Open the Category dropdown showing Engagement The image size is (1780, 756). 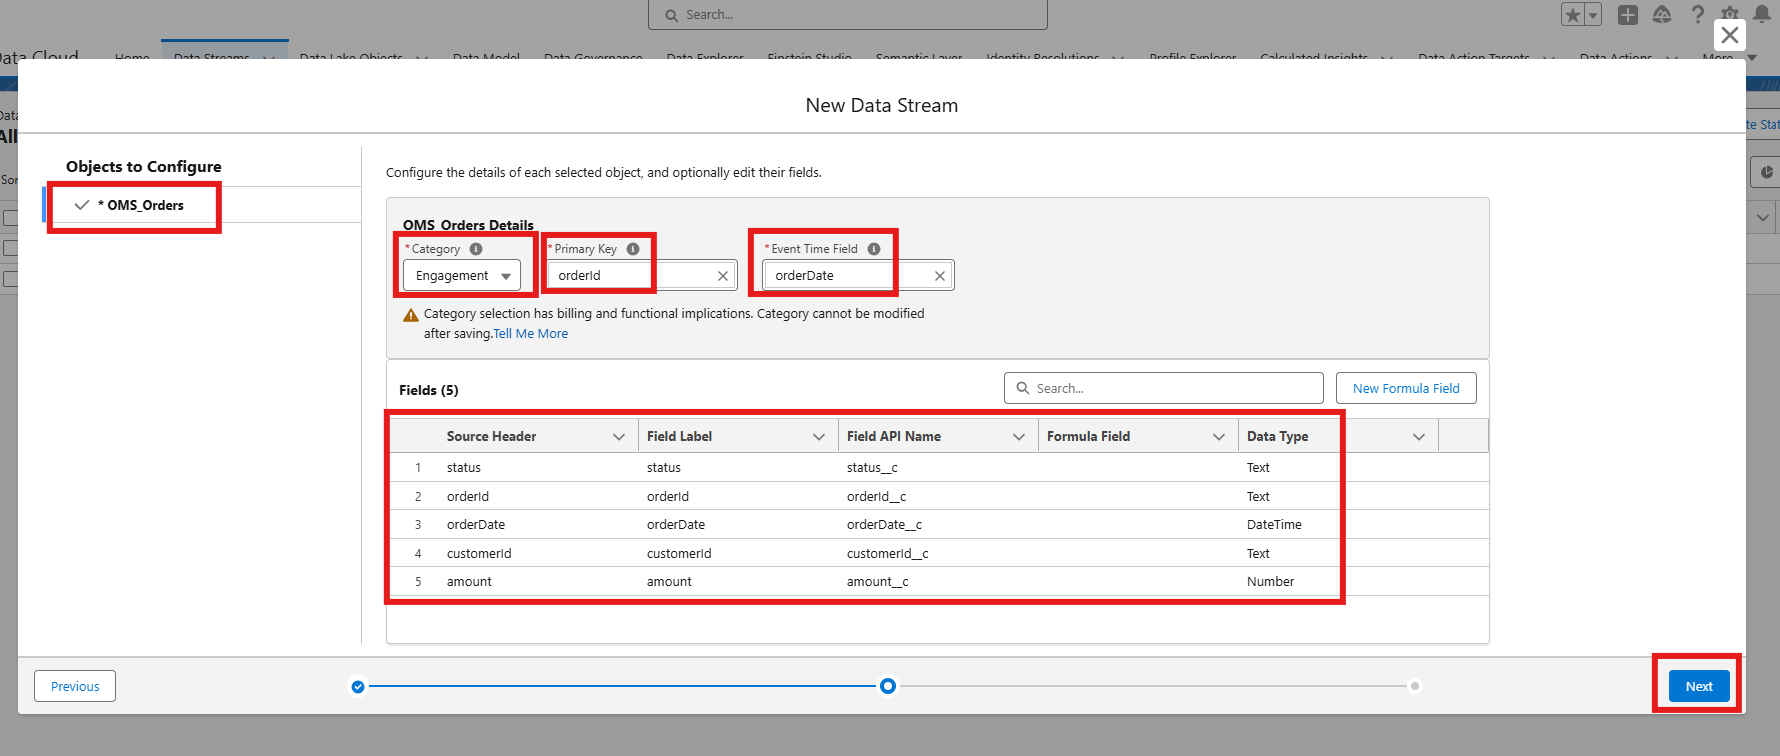(462, 276)
